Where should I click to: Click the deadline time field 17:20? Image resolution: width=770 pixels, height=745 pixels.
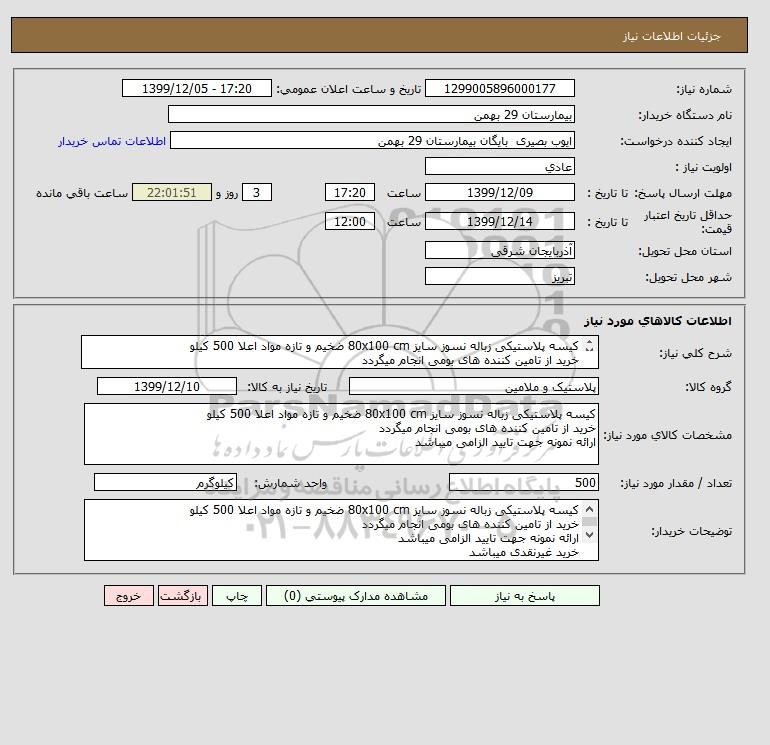[x=350, y=193]
